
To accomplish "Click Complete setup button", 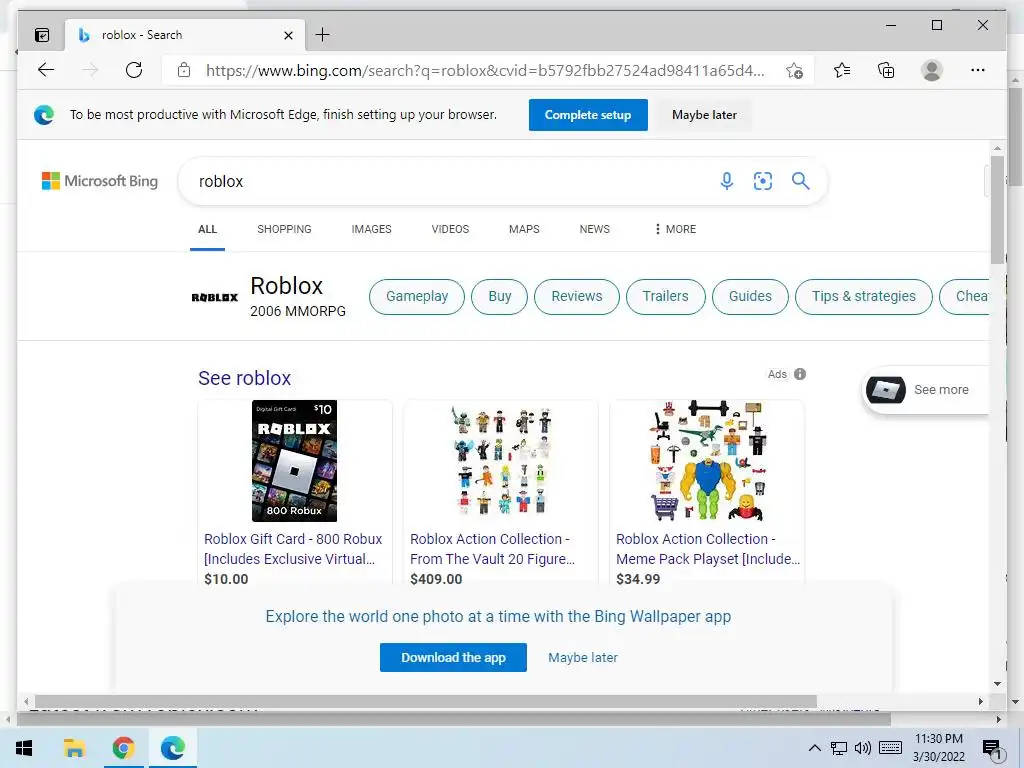I will [x=588, y=115].
